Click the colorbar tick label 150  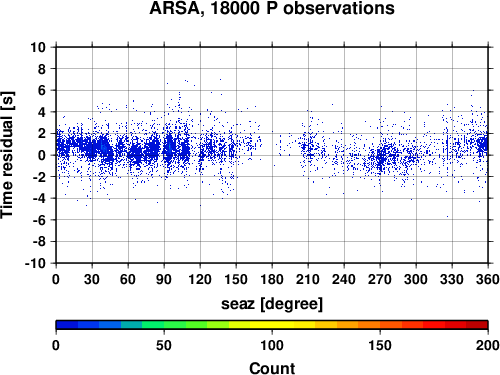(380, 345)
